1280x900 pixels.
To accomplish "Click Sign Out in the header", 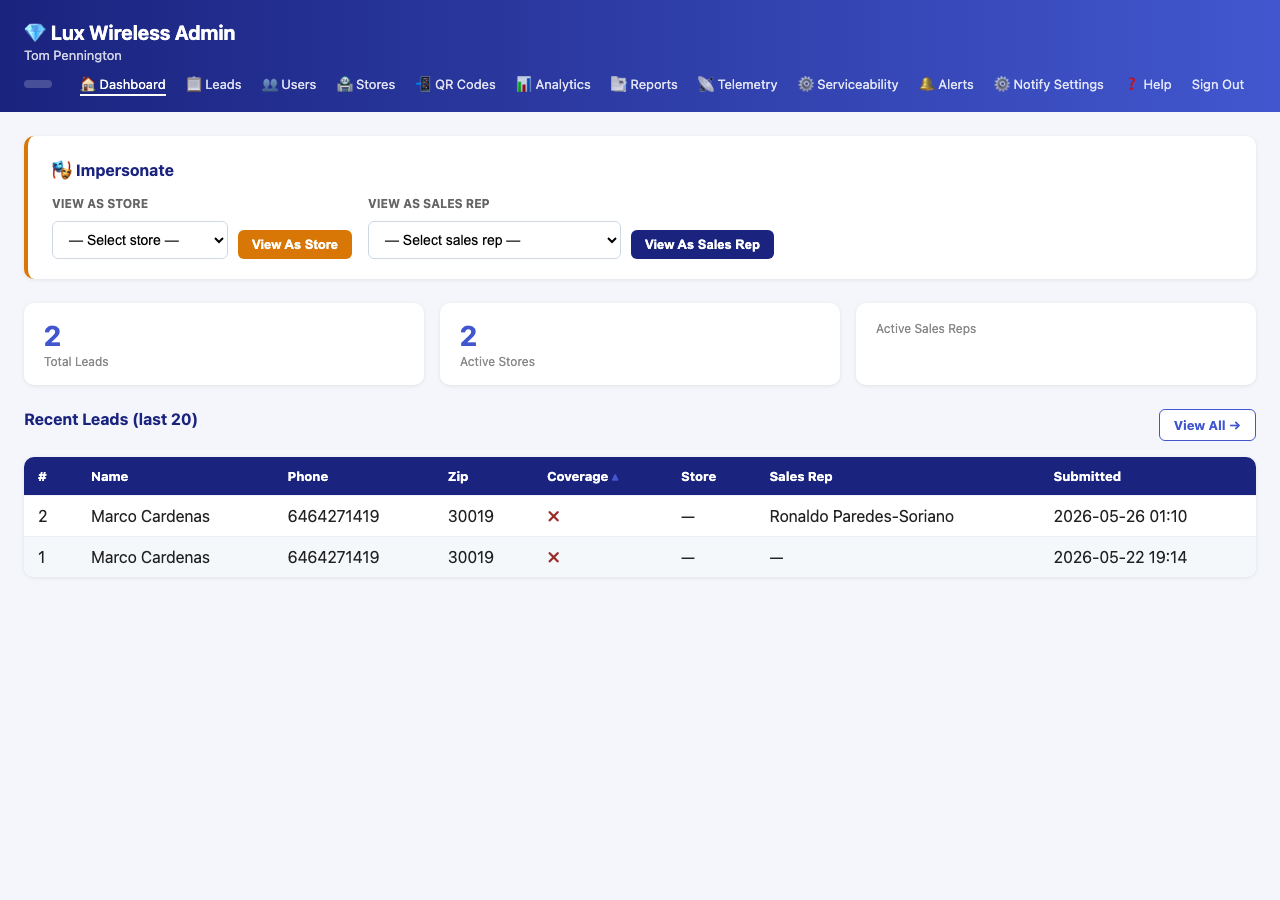I will (x=1218, y=85).
